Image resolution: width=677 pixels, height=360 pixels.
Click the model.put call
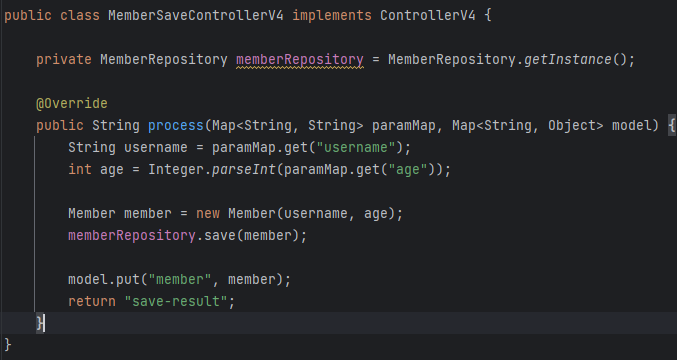[104, 280]
